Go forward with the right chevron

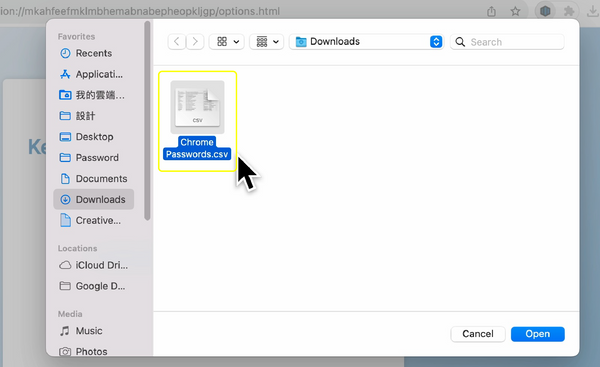195,41
